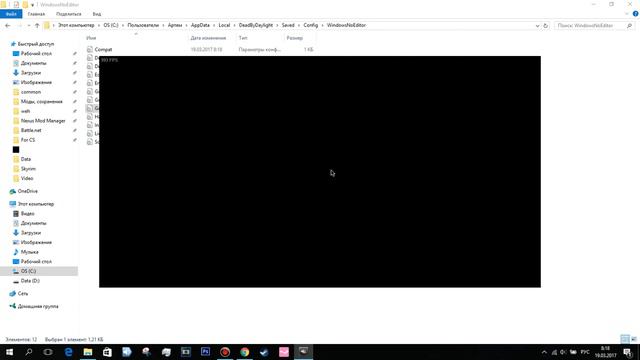640x360 pixels.
Task: Open the common folder in sidebar
Action: point(31,92)
